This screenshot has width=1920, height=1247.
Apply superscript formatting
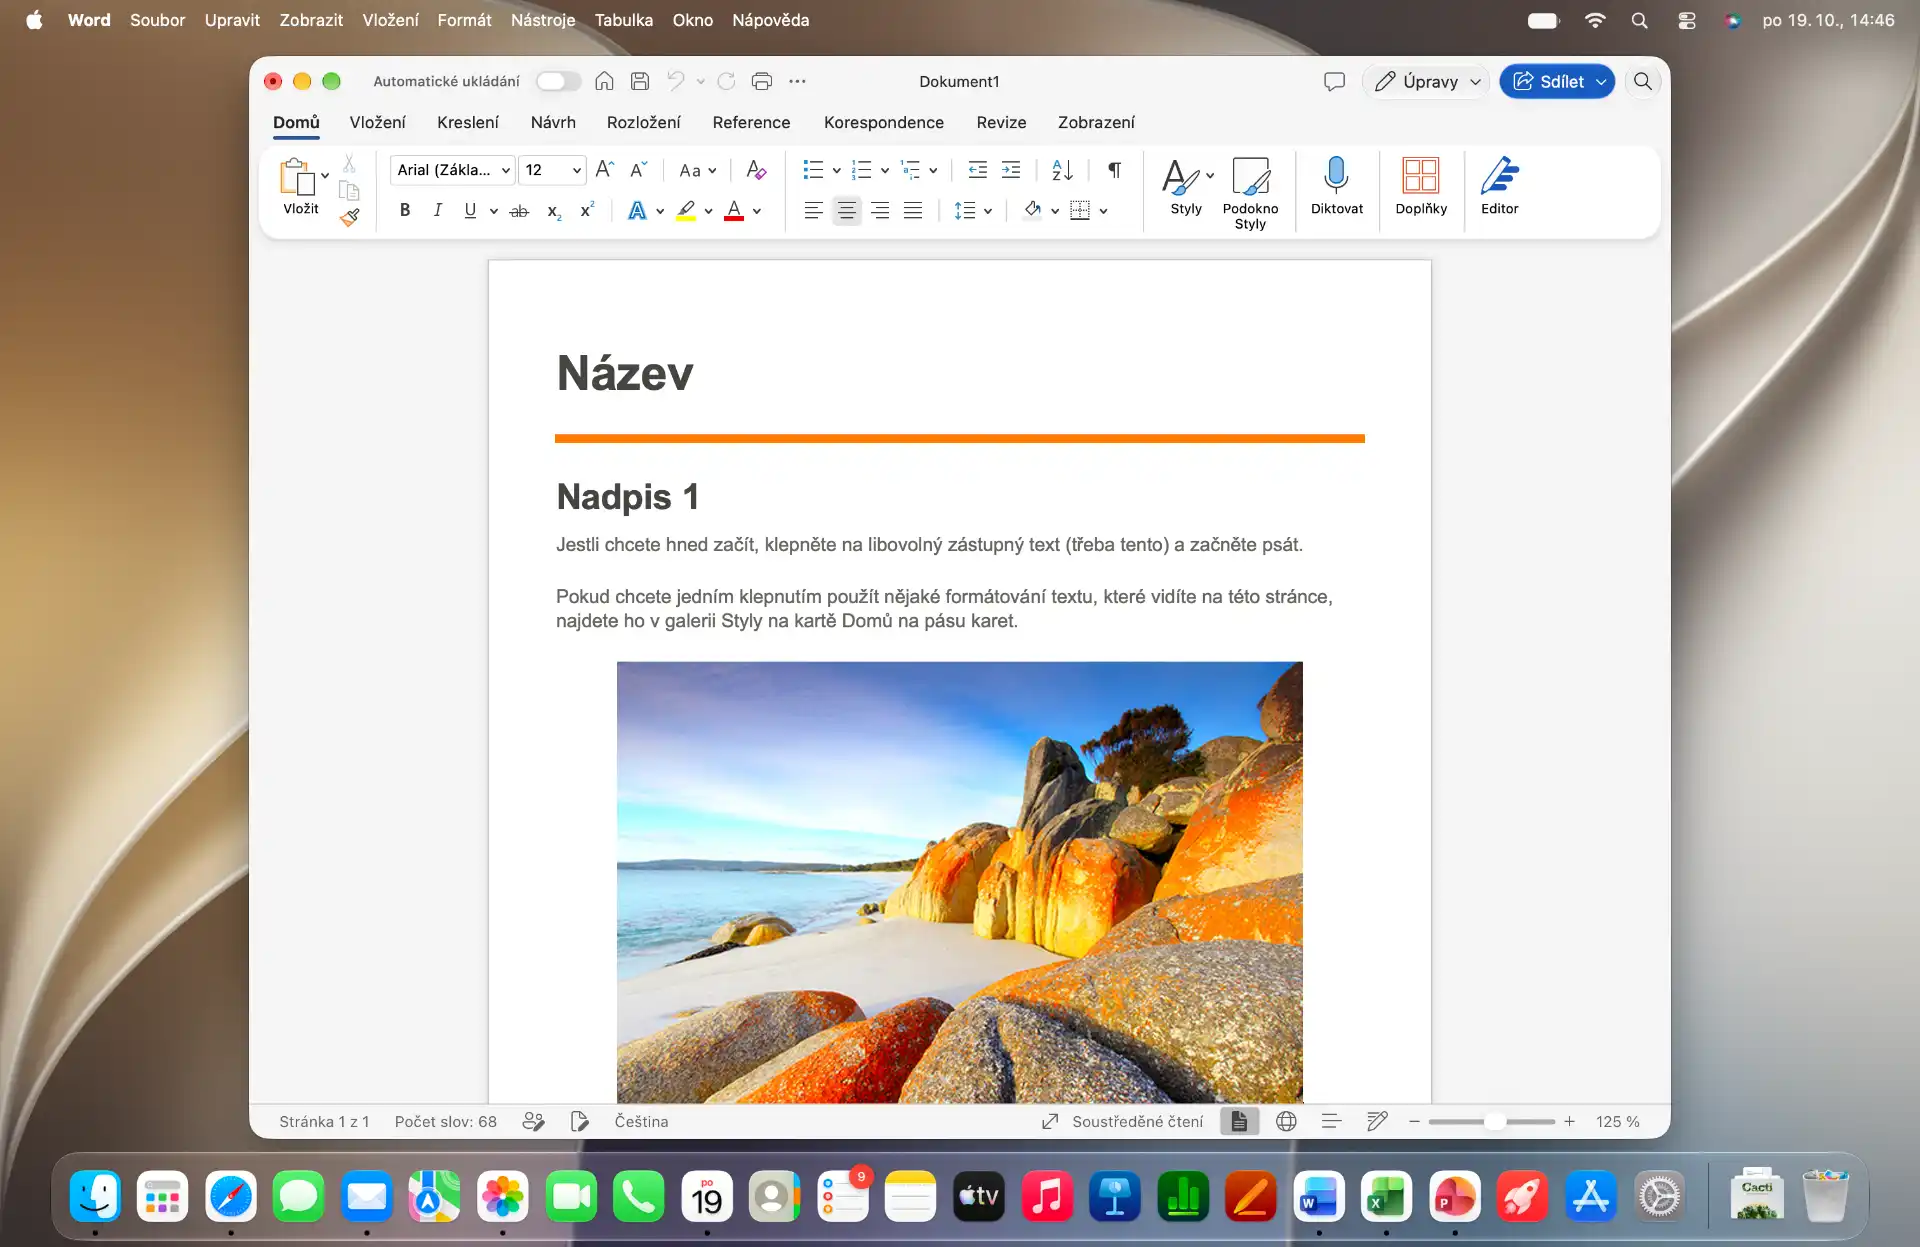tap(587, 210)
